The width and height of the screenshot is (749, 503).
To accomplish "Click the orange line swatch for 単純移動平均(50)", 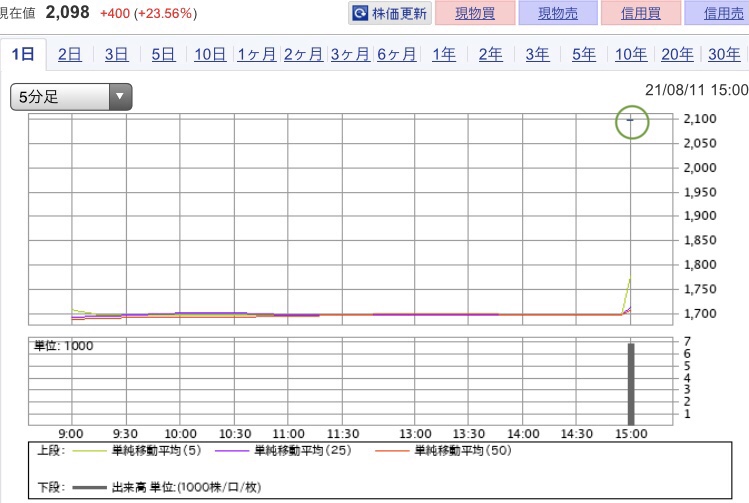I will 392,450.
